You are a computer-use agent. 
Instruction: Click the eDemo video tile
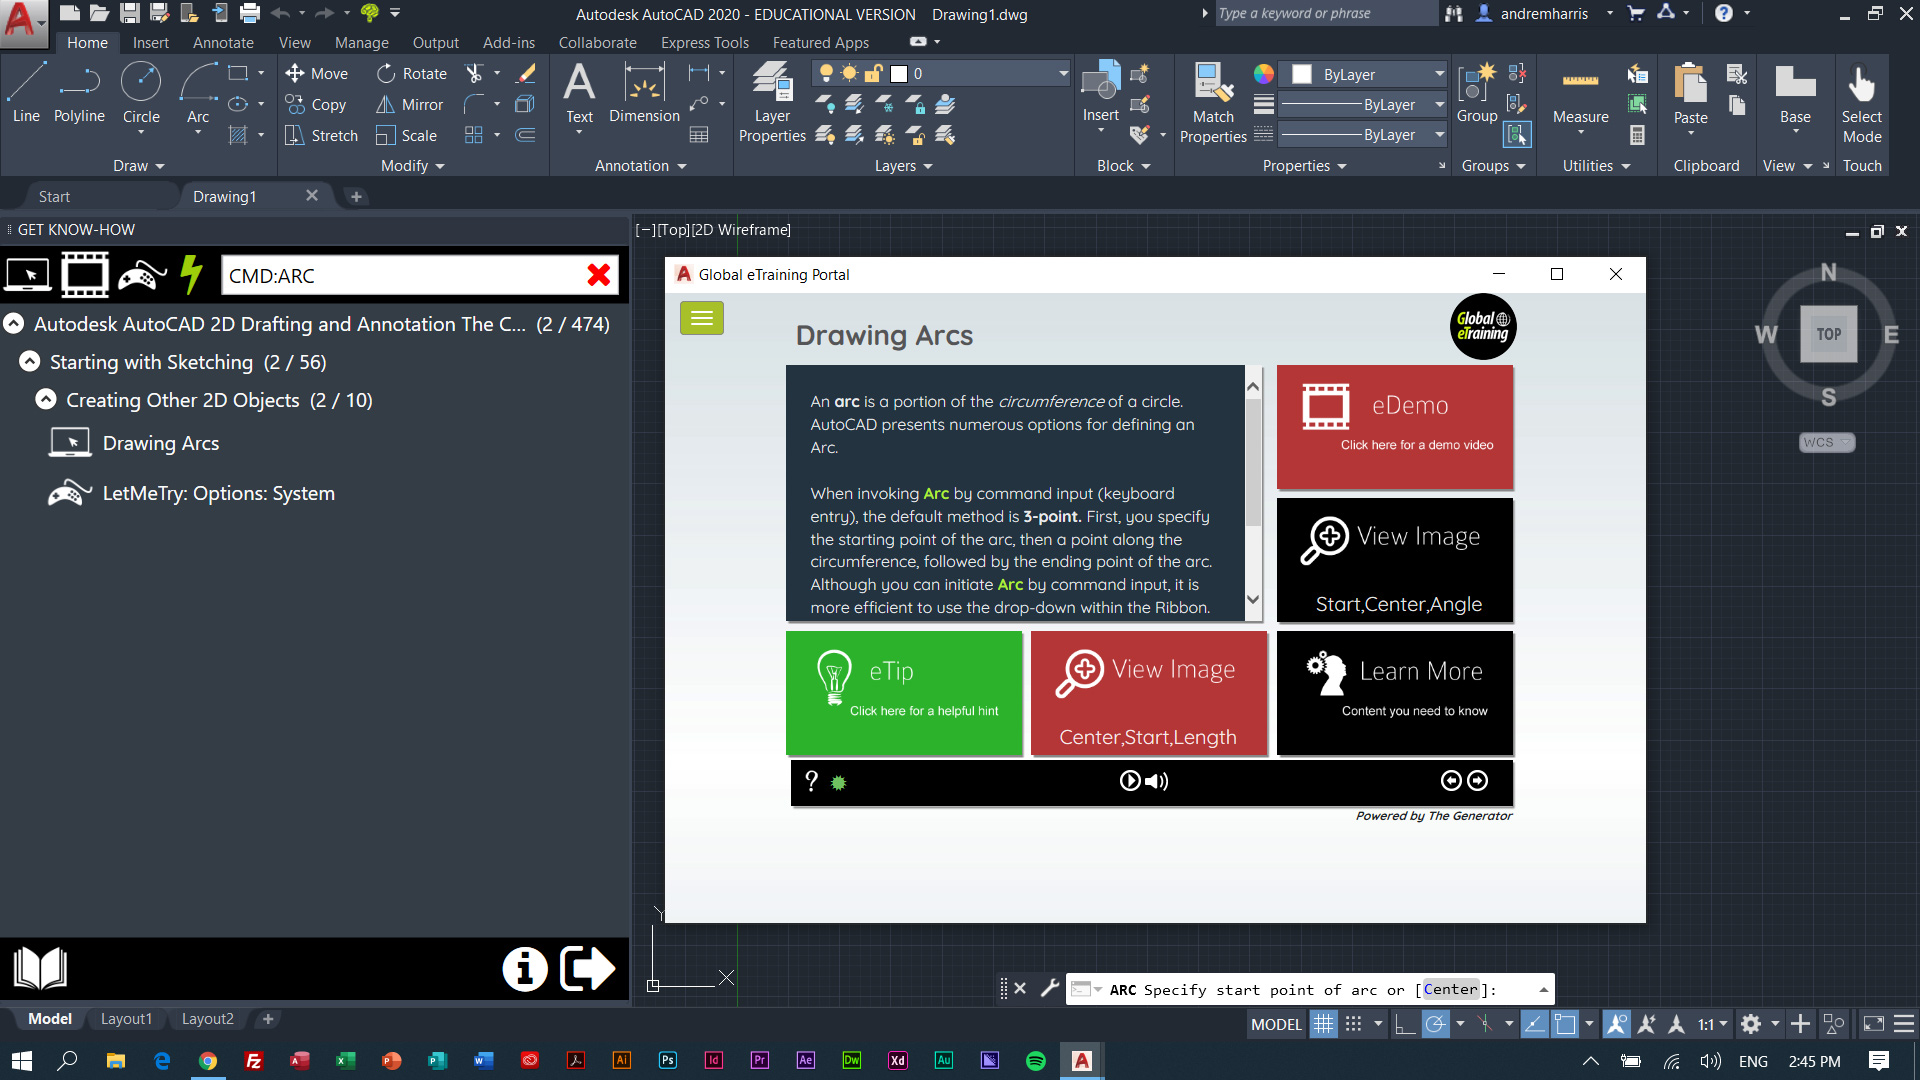tap(1395, 426)
